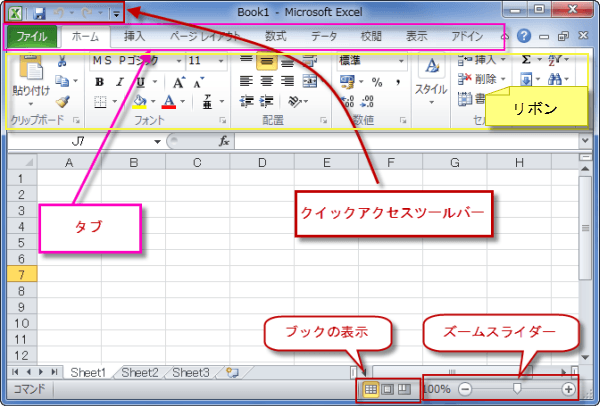Select the Sheet2 tab
This screenshot has height=406, width=600.
point(139,372)
